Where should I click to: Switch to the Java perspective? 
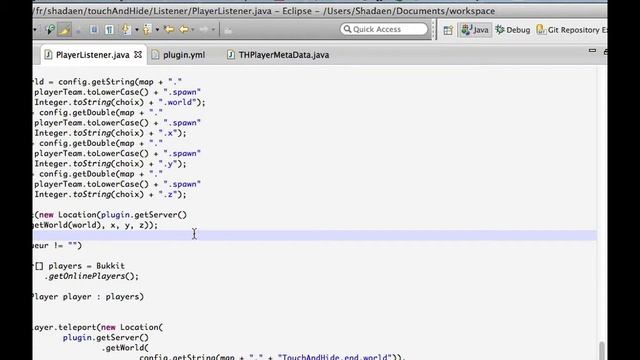coord(475,30)
